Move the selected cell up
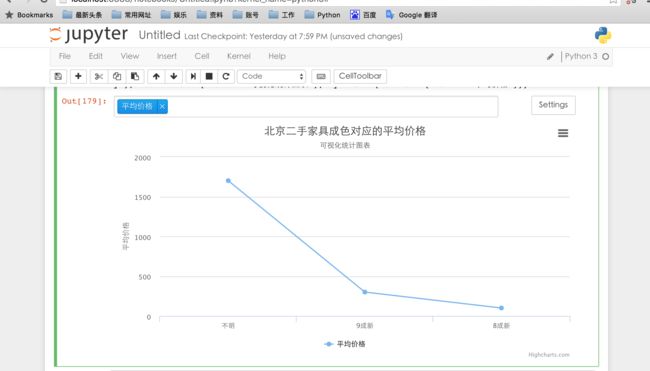 pos(156,76)
